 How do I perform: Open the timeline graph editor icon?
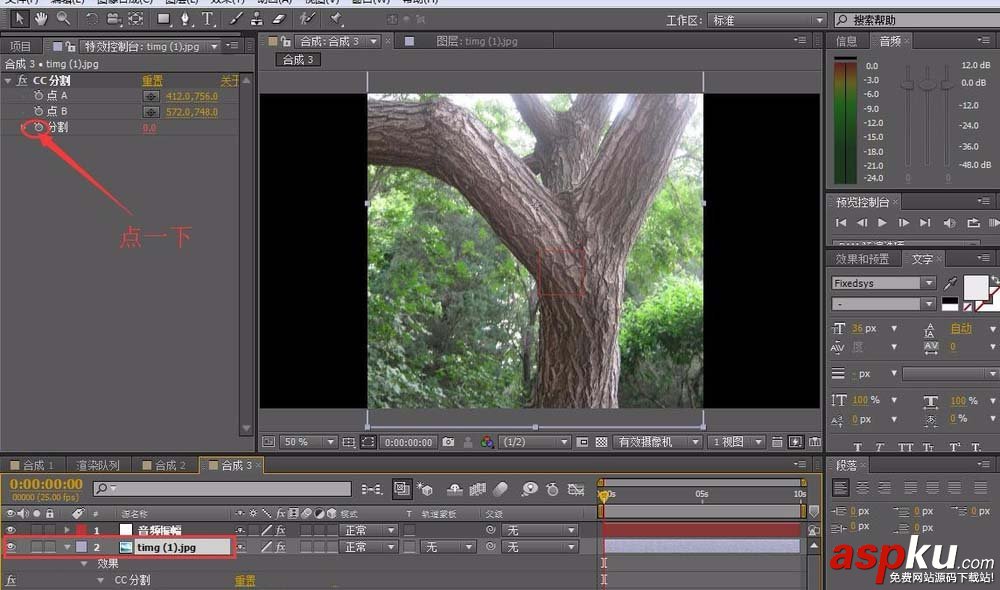576,489
